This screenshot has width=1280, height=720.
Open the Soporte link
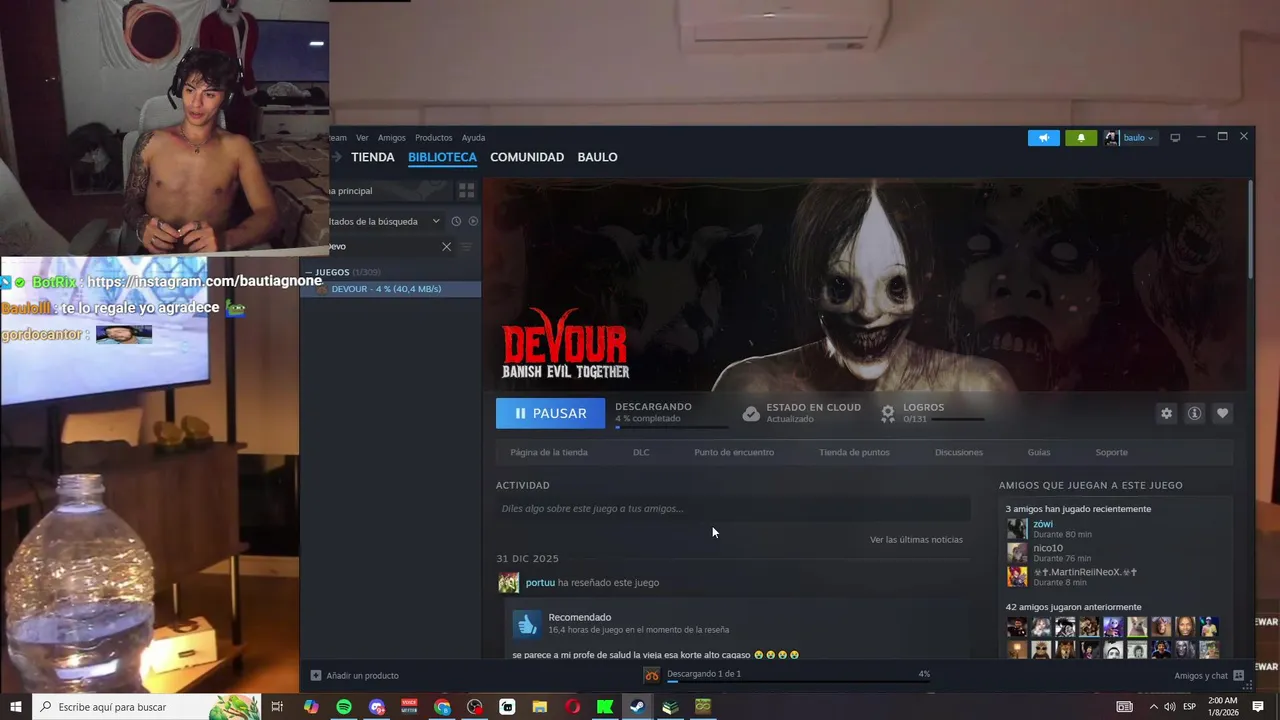pyautogui.click(x=1111, y=452)
